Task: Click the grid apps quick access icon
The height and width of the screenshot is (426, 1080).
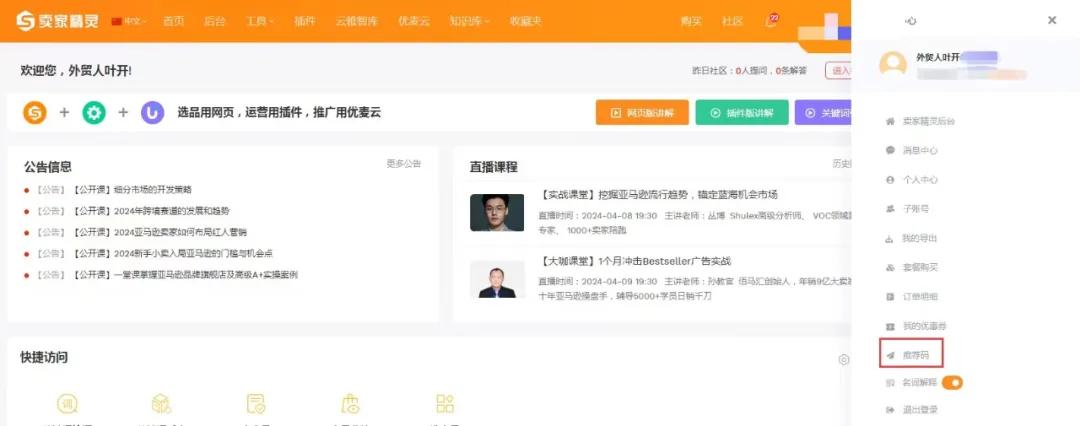Action: point(445,403)
